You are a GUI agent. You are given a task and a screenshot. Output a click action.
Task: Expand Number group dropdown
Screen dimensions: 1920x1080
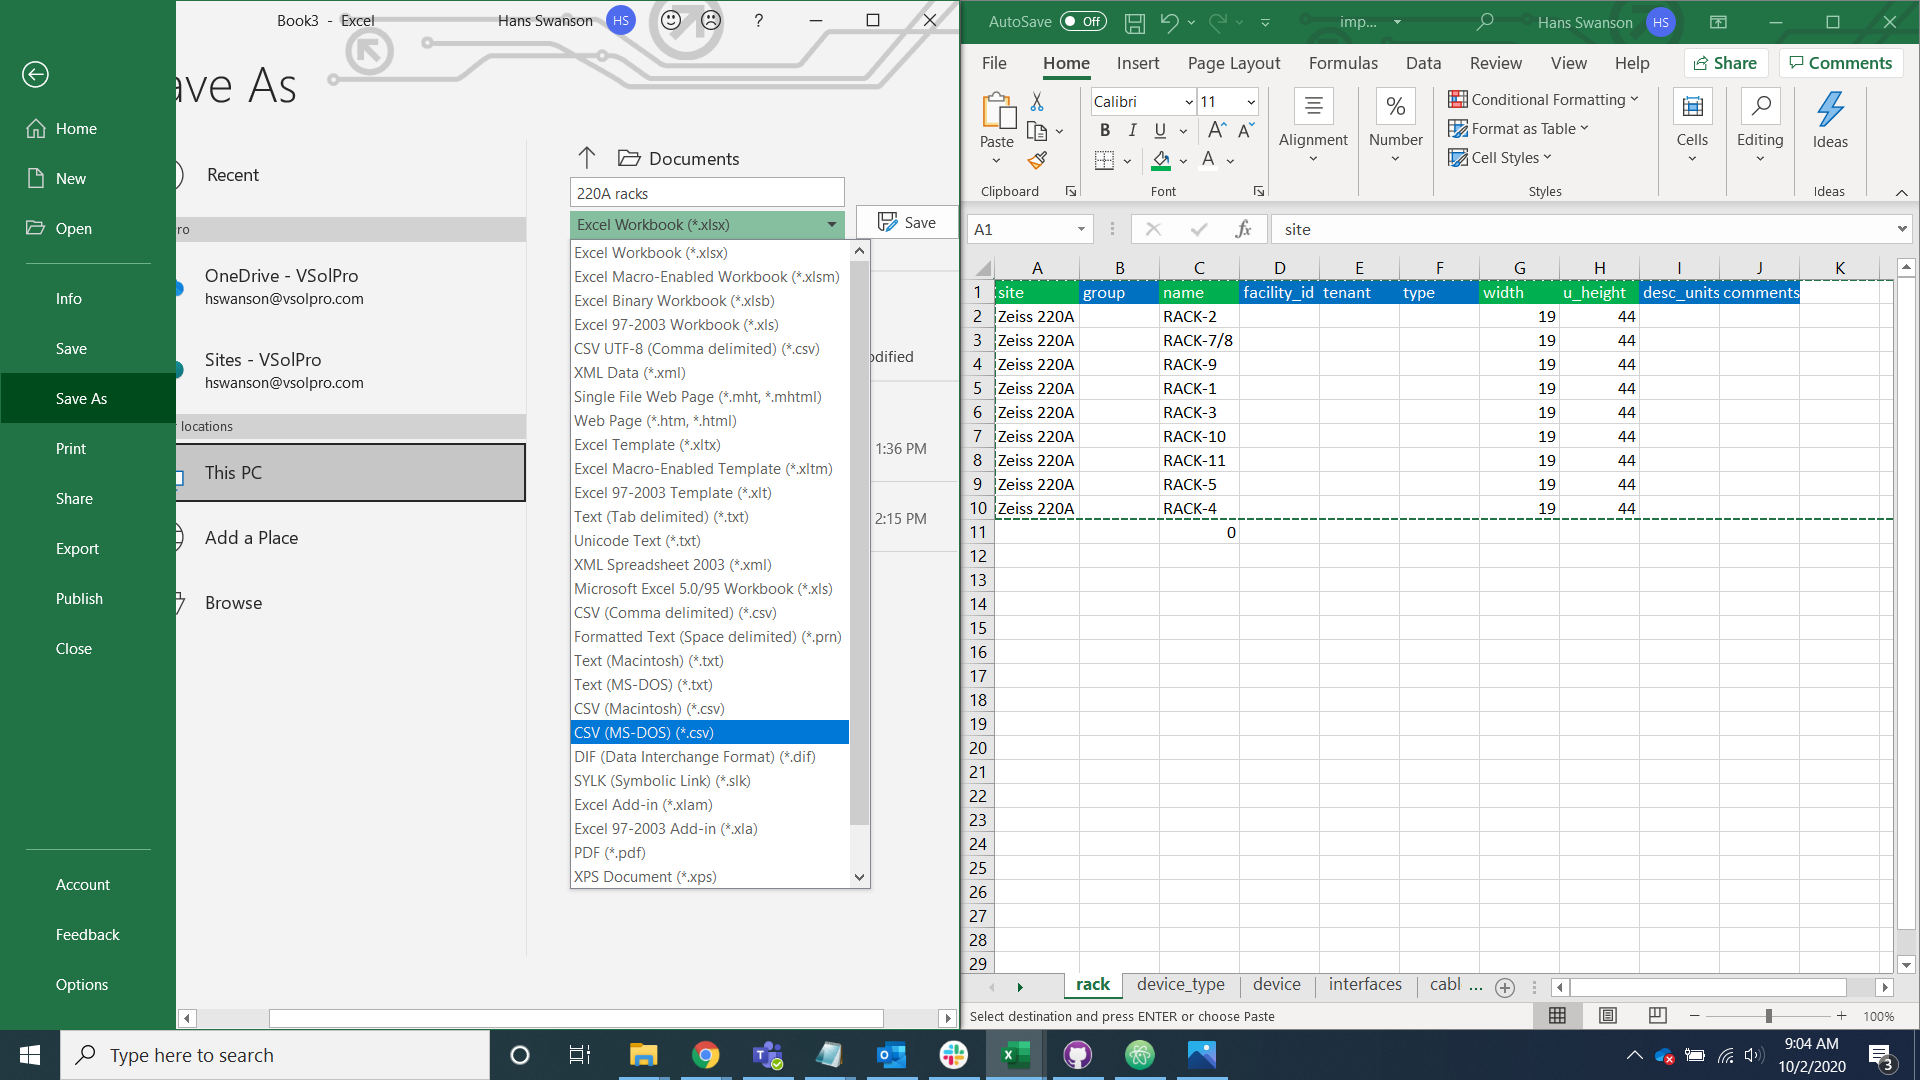point(1395,159)
